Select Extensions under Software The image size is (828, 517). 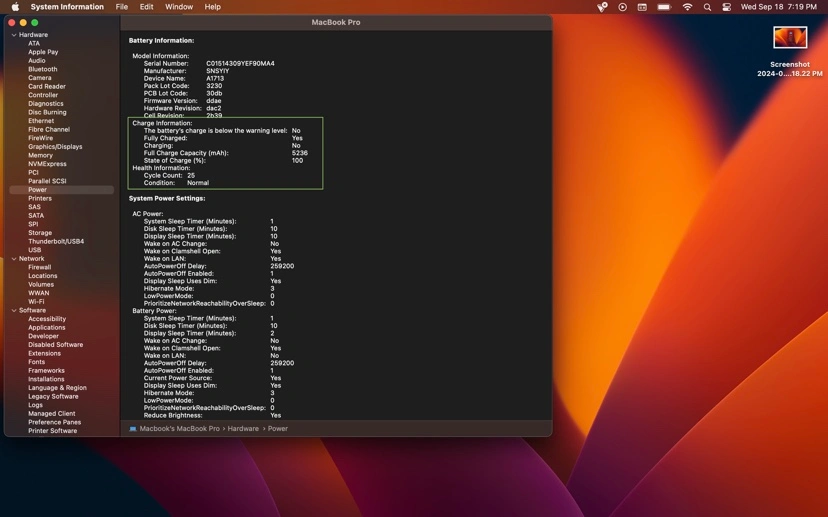coord(44,353)
